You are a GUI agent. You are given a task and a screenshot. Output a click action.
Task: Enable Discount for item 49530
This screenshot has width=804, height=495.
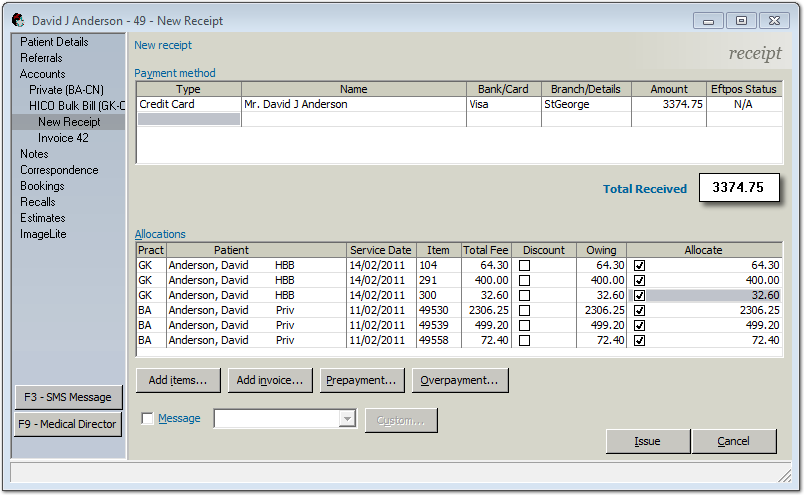[524, 311]
